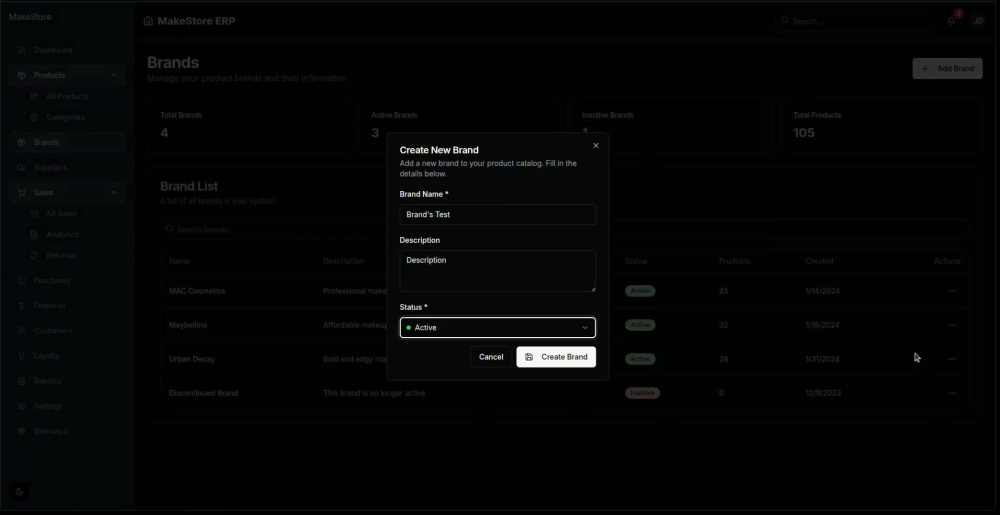
Task: Open Refunds in the sidebar
Action: tap(73, 256)
